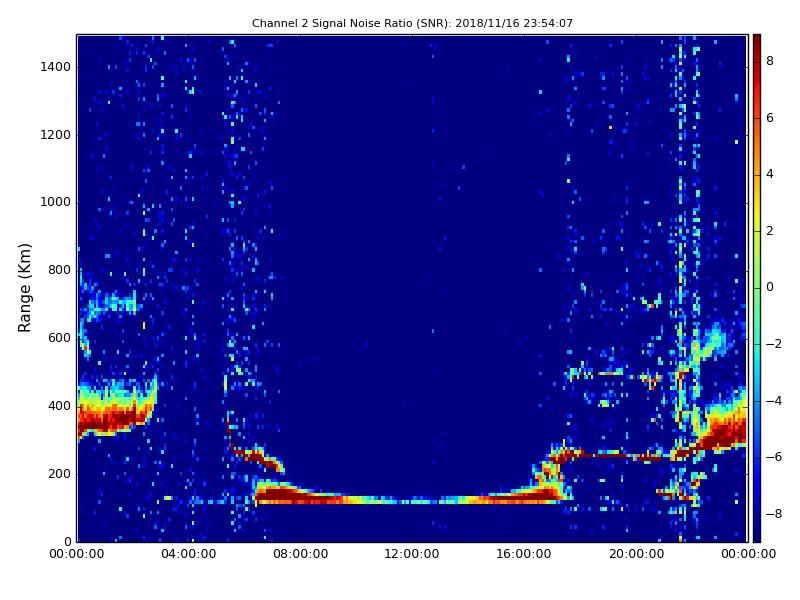Click the plot title 'Channel 2 Signal Noise Ratio (SNR)'
The image size is (800, 600).
click(412, 23)
